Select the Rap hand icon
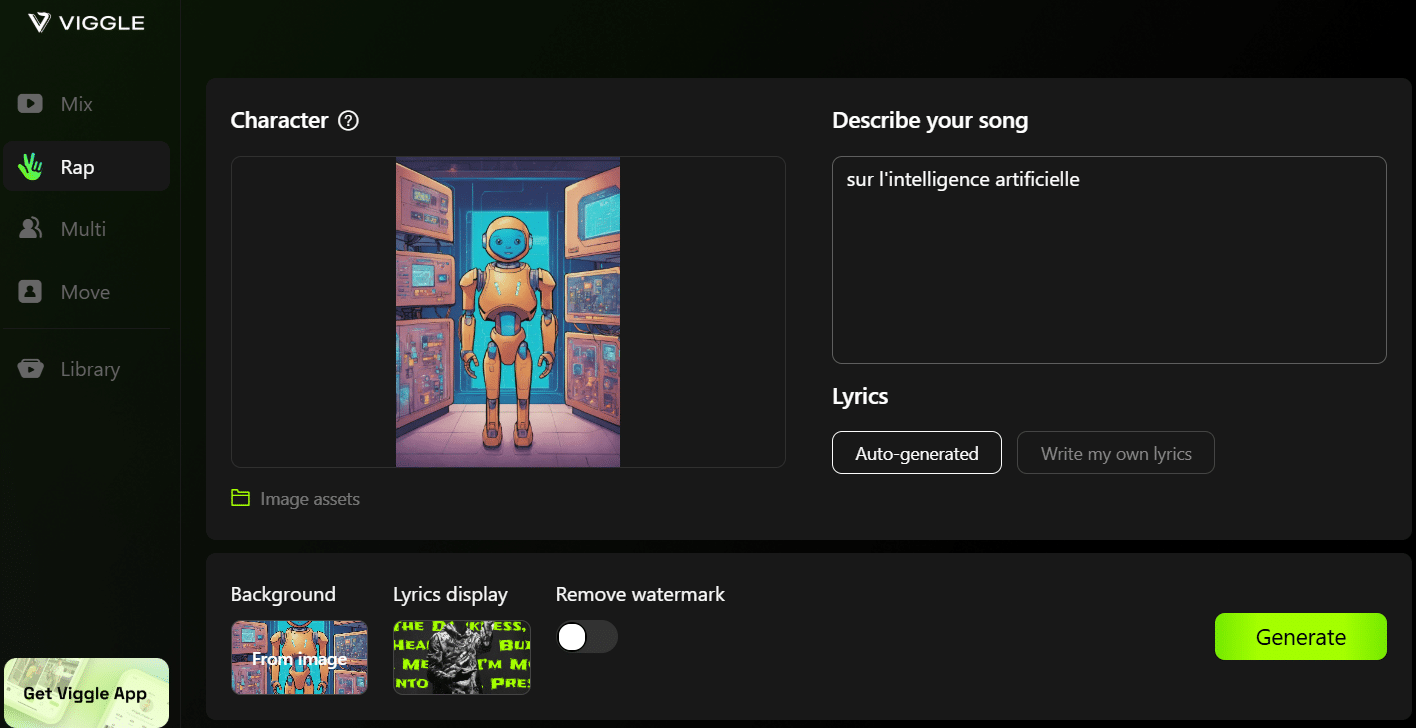Screen dimensions: 1416x728 point(29,166)
